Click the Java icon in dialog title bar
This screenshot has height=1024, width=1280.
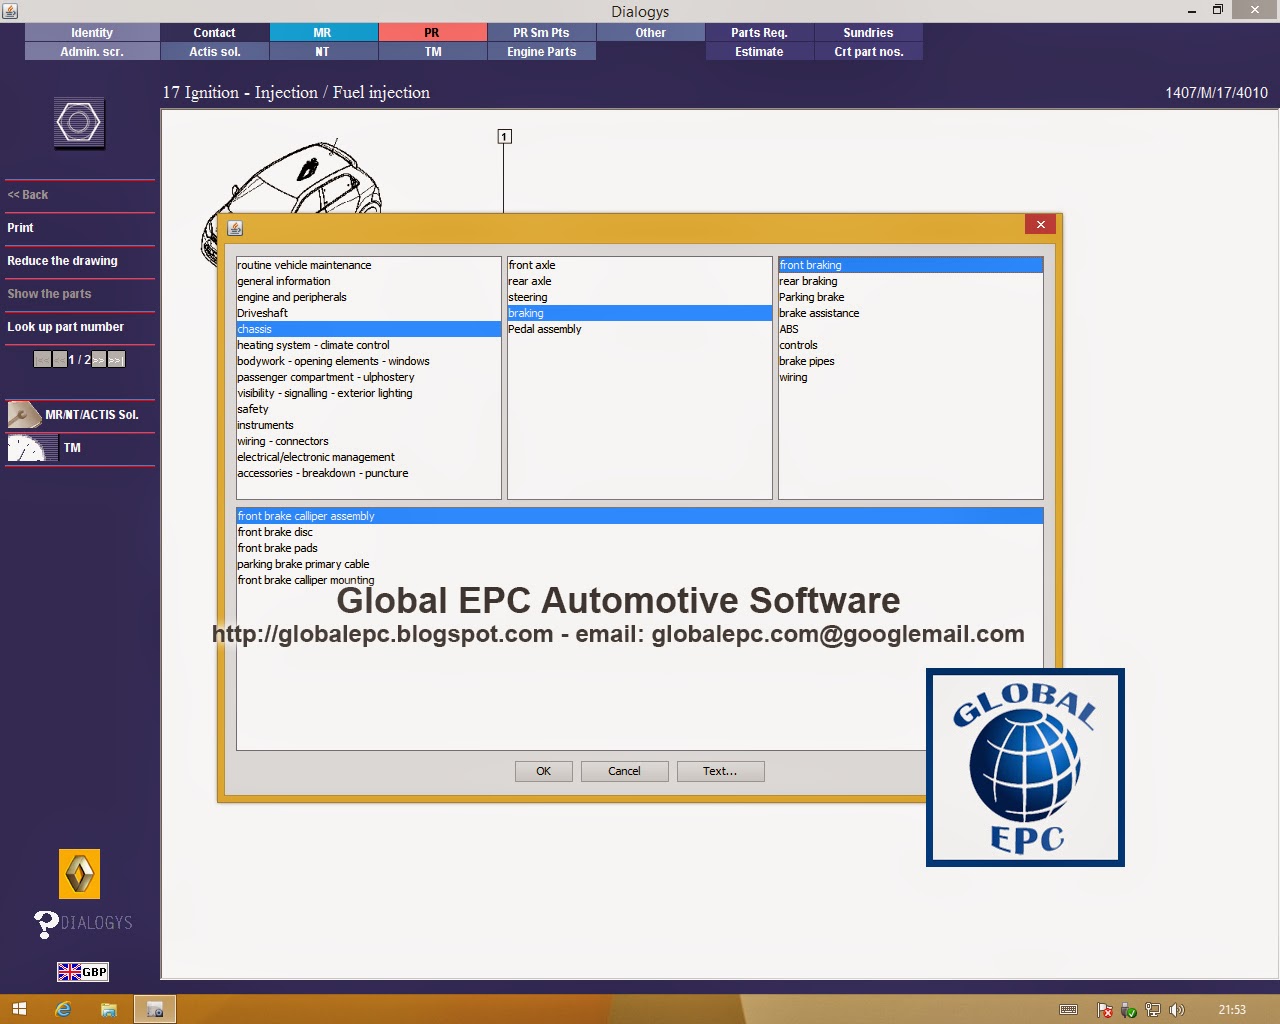[x=235, y=228]
